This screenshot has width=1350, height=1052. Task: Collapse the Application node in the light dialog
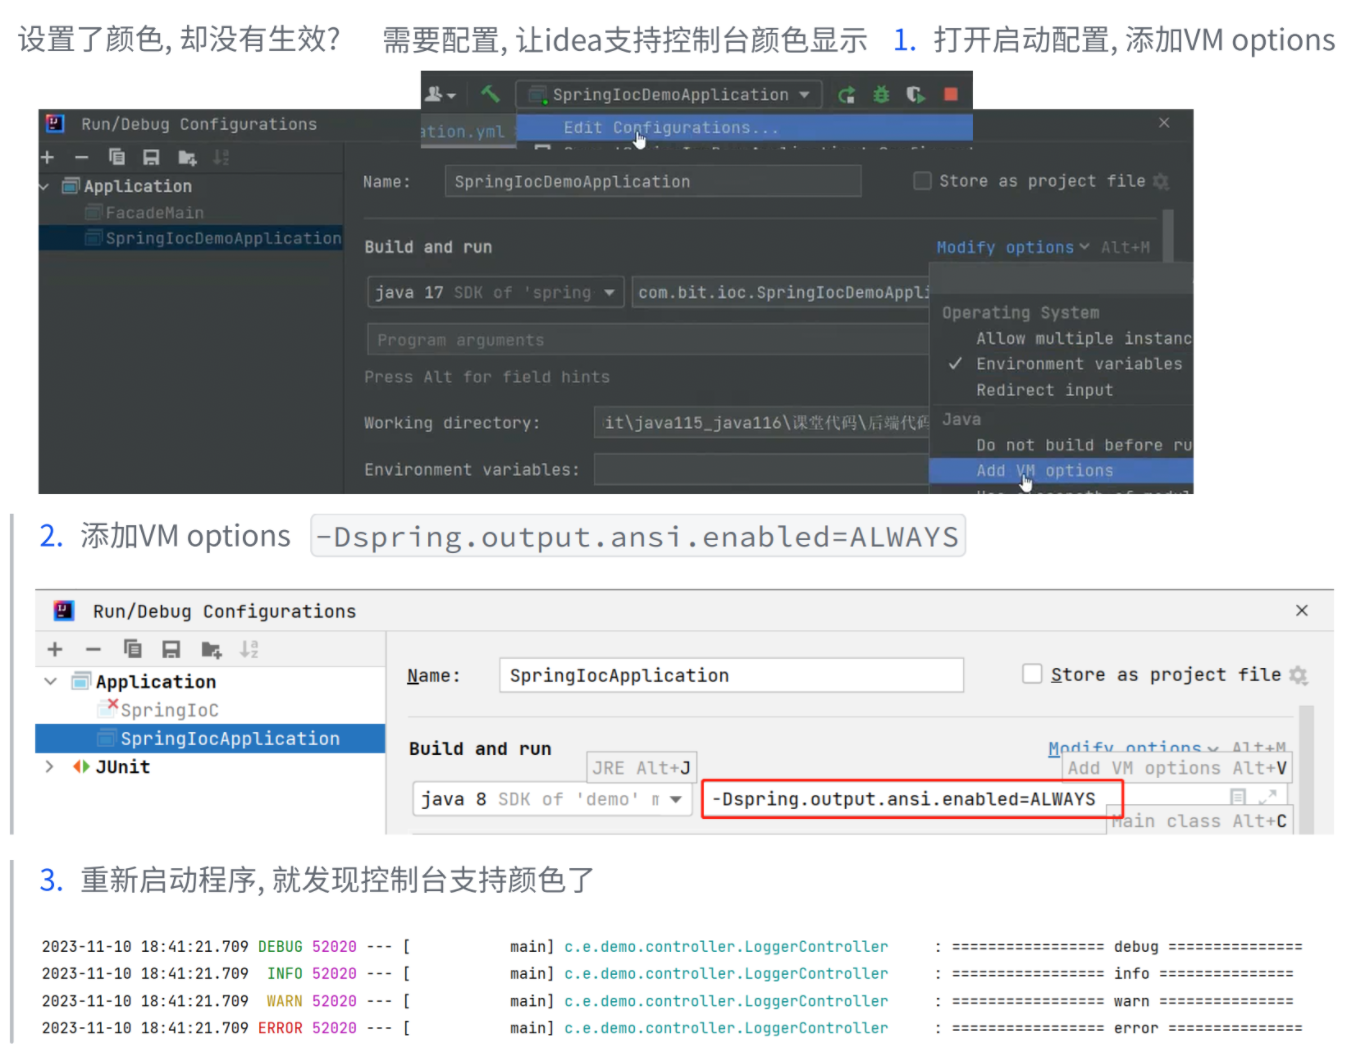tap(50, 681)
